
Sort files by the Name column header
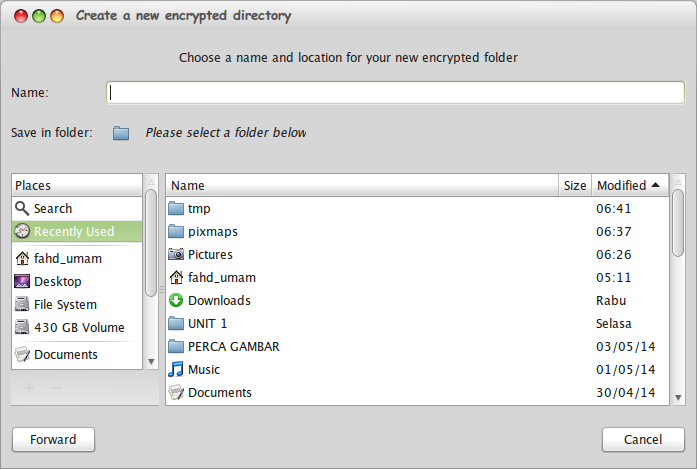pos(360,185)
